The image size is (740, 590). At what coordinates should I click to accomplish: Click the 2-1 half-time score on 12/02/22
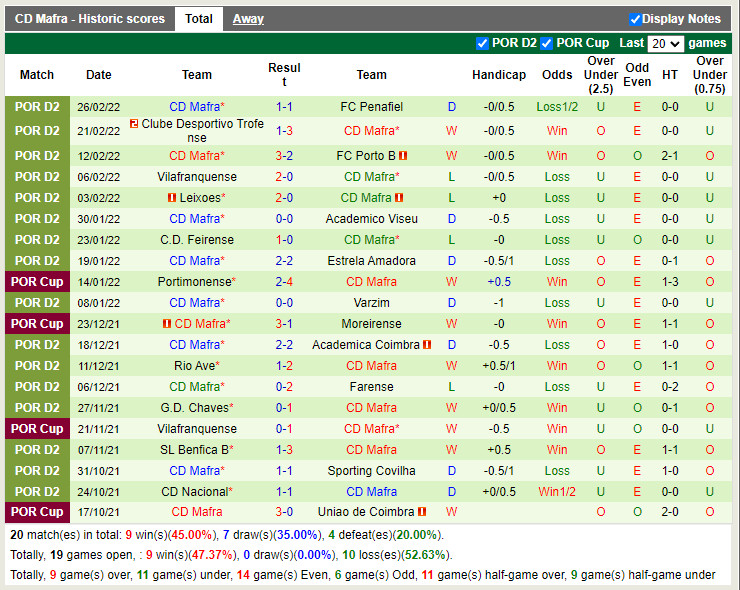(x=670, y=156)
